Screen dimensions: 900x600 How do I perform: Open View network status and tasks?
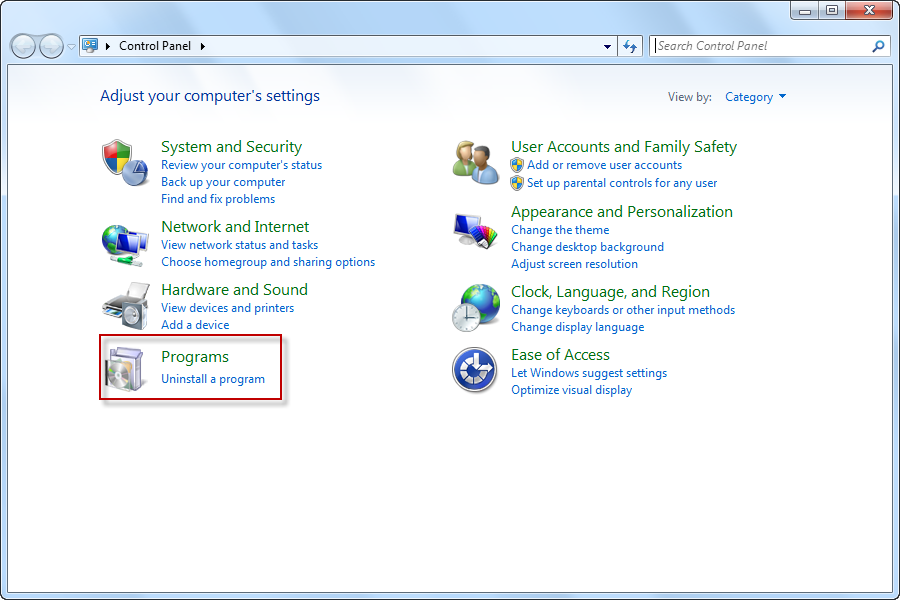(x=239, y=245)
